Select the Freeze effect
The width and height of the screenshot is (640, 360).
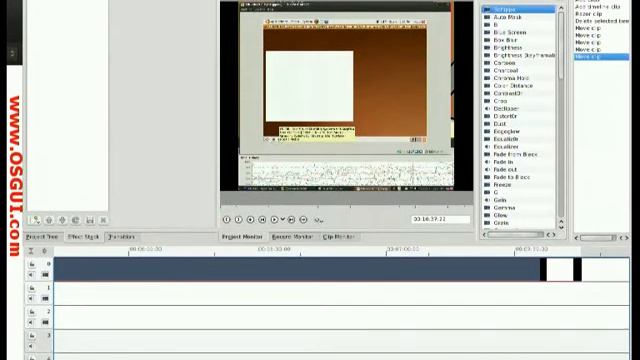point(502,185)
